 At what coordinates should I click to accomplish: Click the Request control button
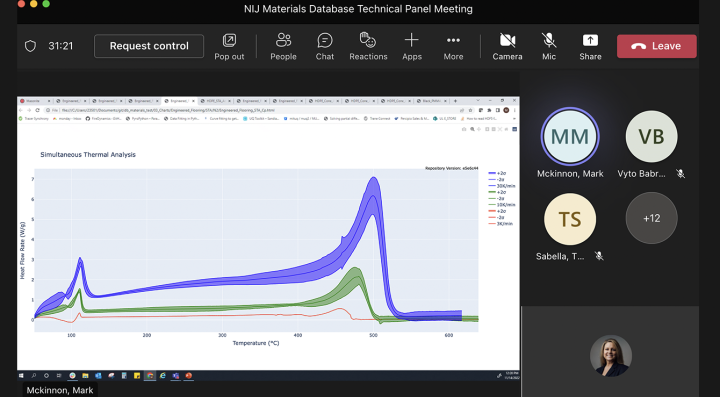[x=149, y=46]
